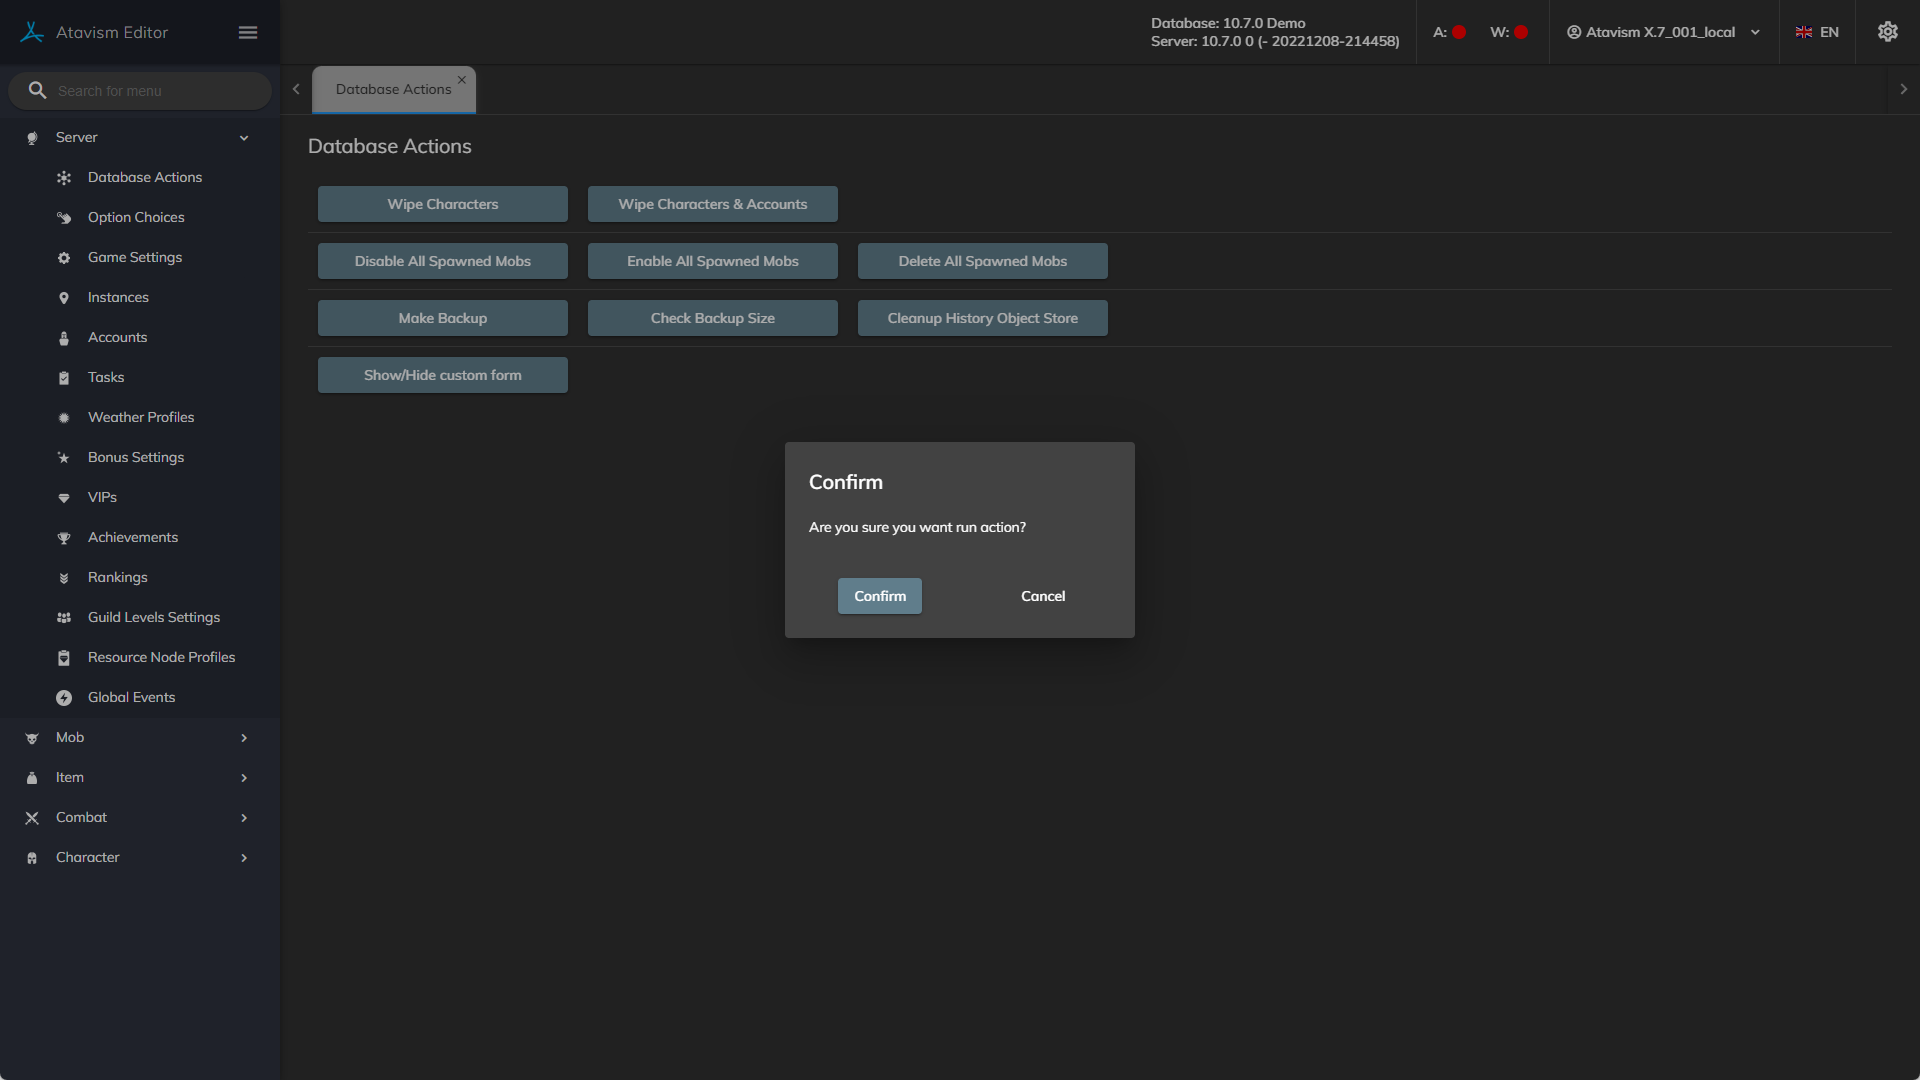The image size is (1920, 1080).
Task: Click the Achievements trophy icon
Action: [x=64, y=538]
